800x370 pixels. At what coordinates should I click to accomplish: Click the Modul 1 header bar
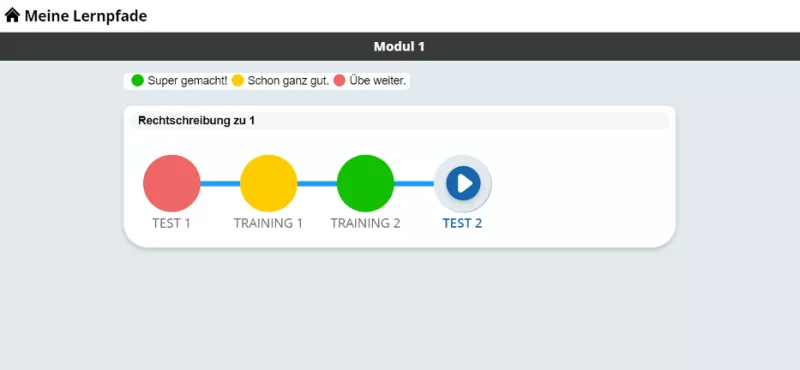[x=400, y=46]
